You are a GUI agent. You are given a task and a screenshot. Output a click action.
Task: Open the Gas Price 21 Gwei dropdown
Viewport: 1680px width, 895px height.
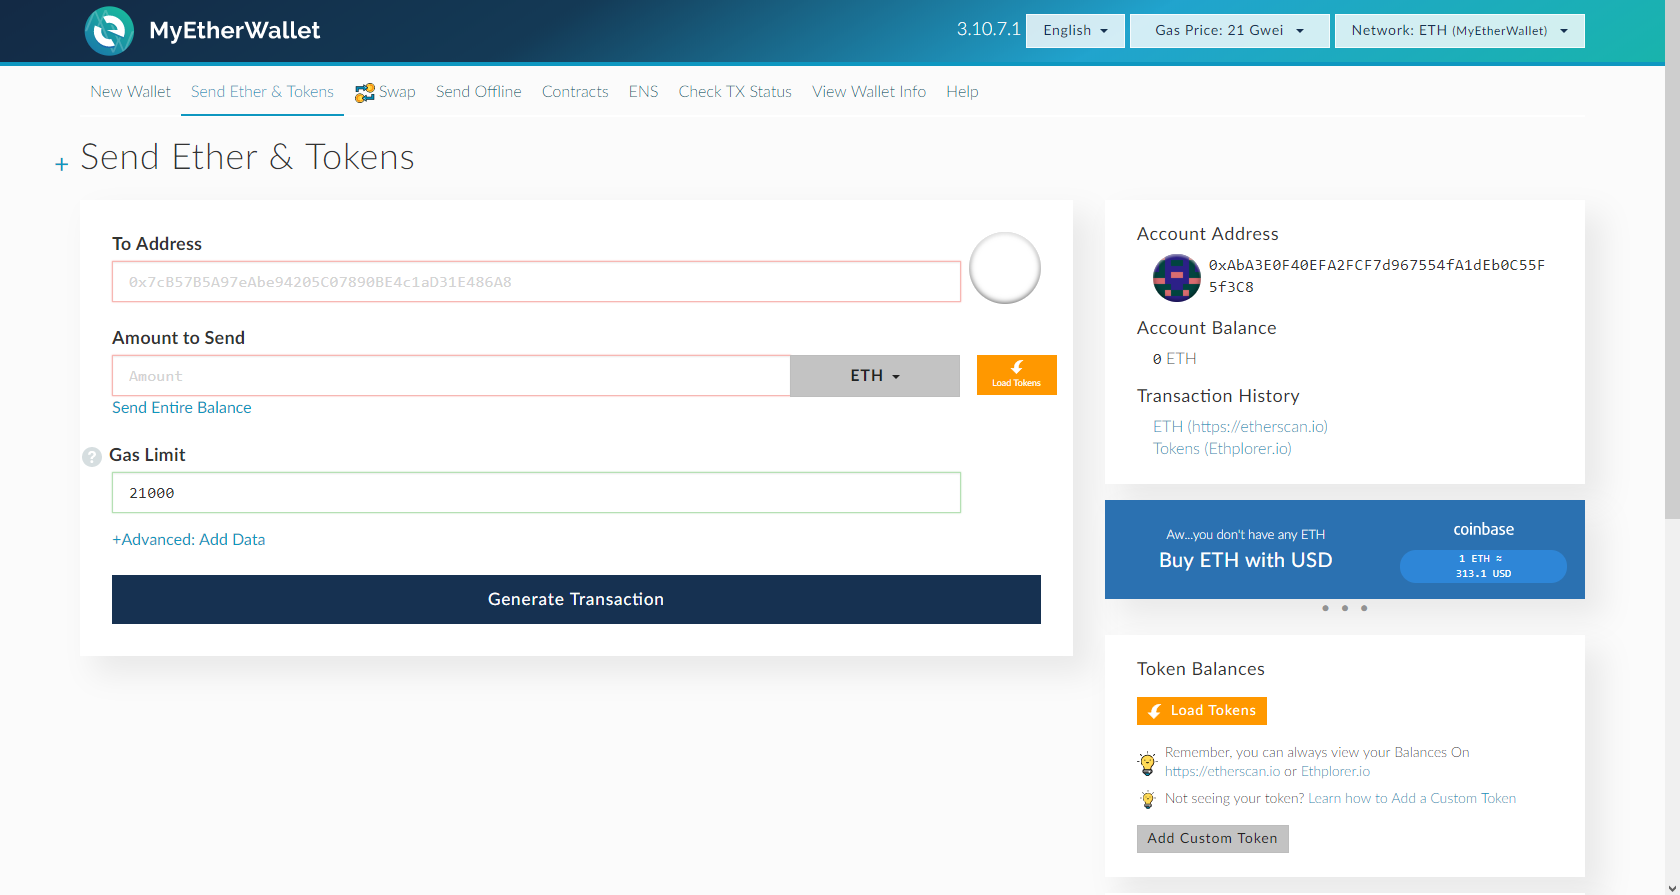(1229, 30)
